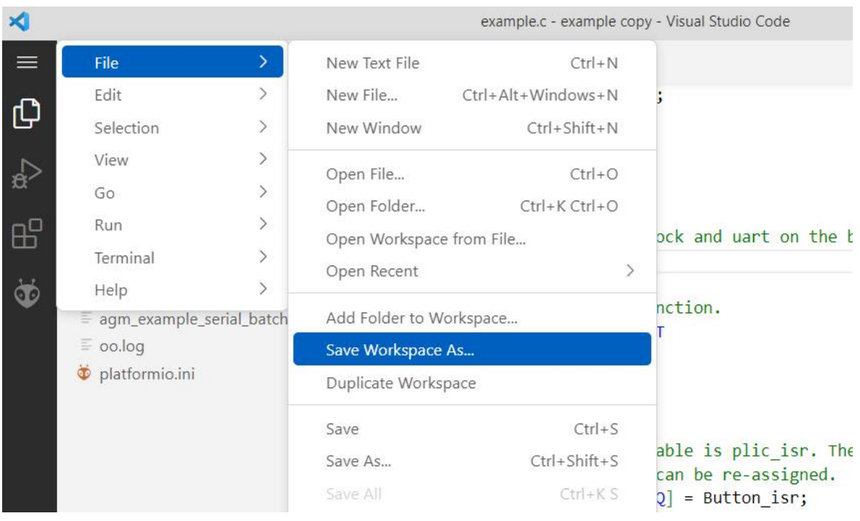Choose Add Folder to Workspace...
Viewport: 860px width, 521px height.
click(472, 318)
